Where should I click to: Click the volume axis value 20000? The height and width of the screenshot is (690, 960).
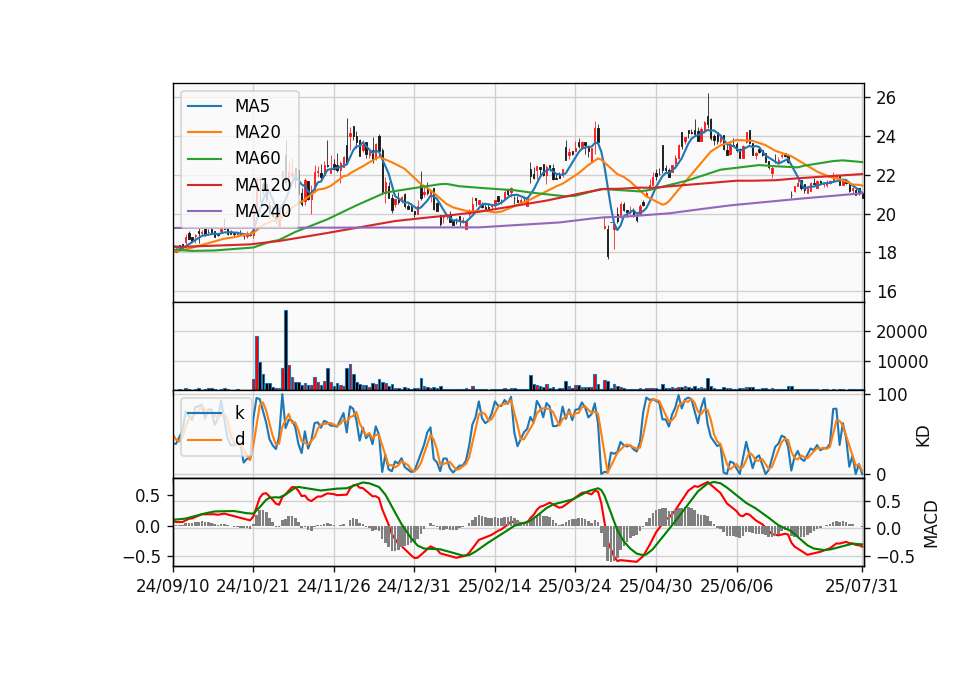tap(902, 332)
